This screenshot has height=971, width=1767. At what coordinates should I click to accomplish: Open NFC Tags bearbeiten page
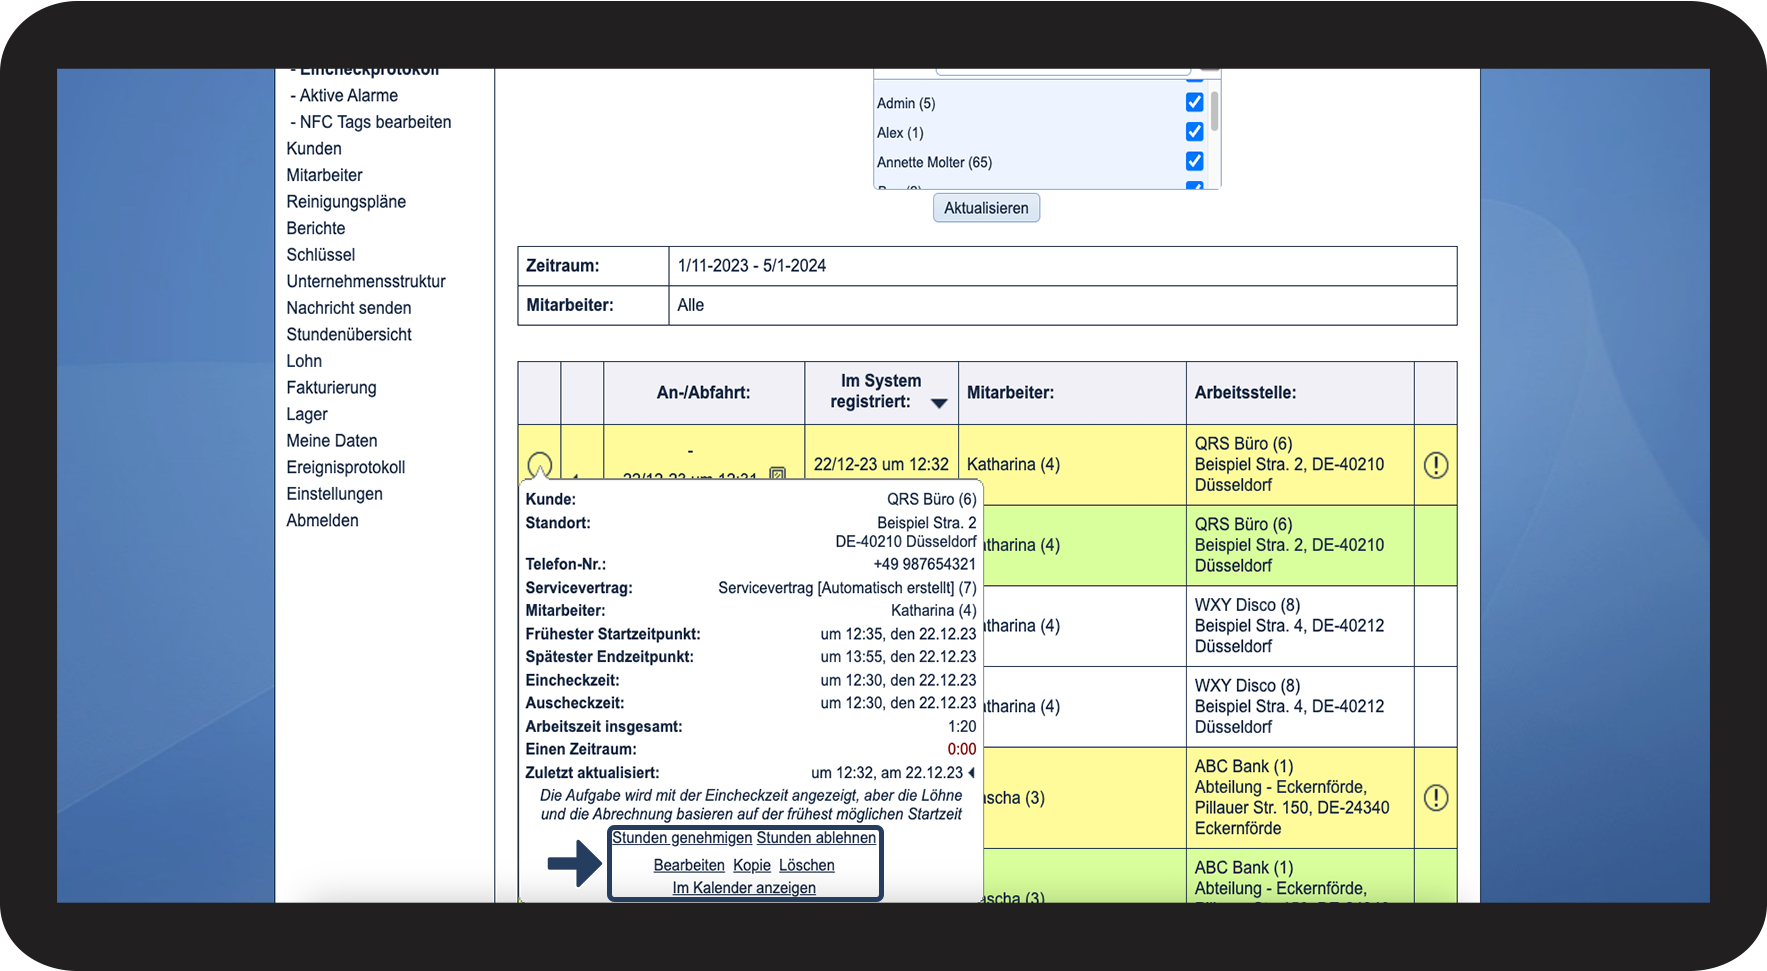tap(375, 122)
